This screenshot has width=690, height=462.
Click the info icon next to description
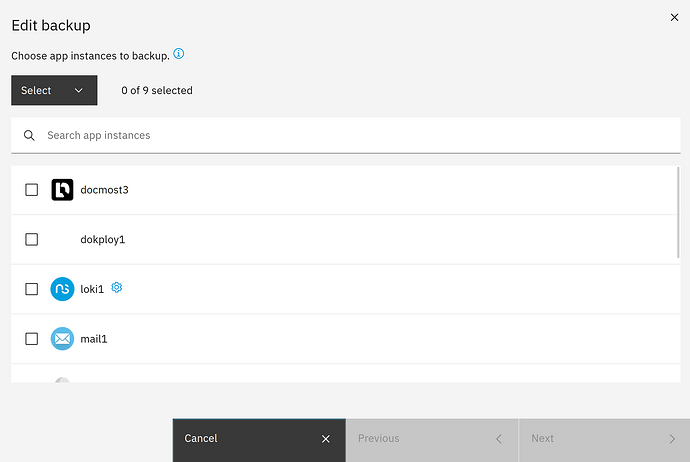tap(179, 54)
